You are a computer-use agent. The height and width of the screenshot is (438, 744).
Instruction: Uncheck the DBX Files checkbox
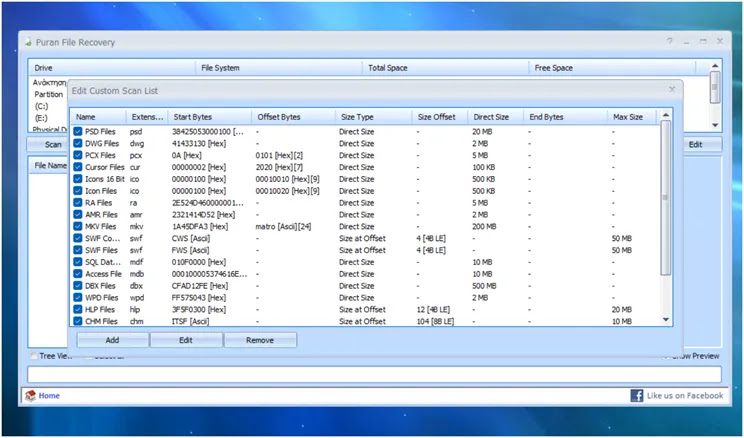[x=78, y=286]
